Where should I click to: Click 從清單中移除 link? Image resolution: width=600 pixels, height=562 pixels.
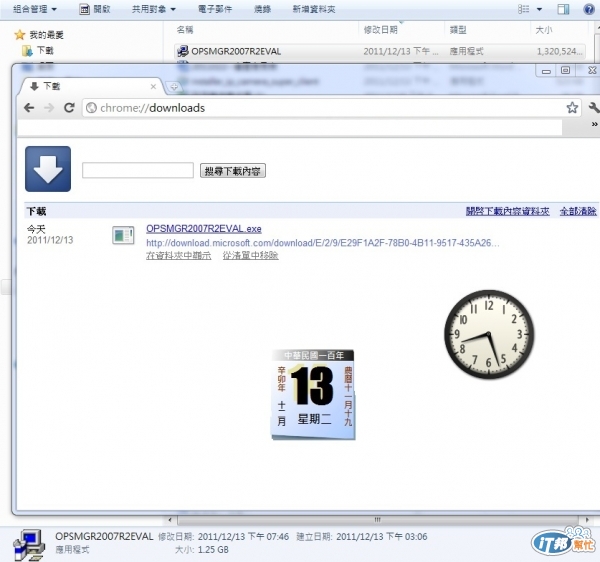point(251,256)
